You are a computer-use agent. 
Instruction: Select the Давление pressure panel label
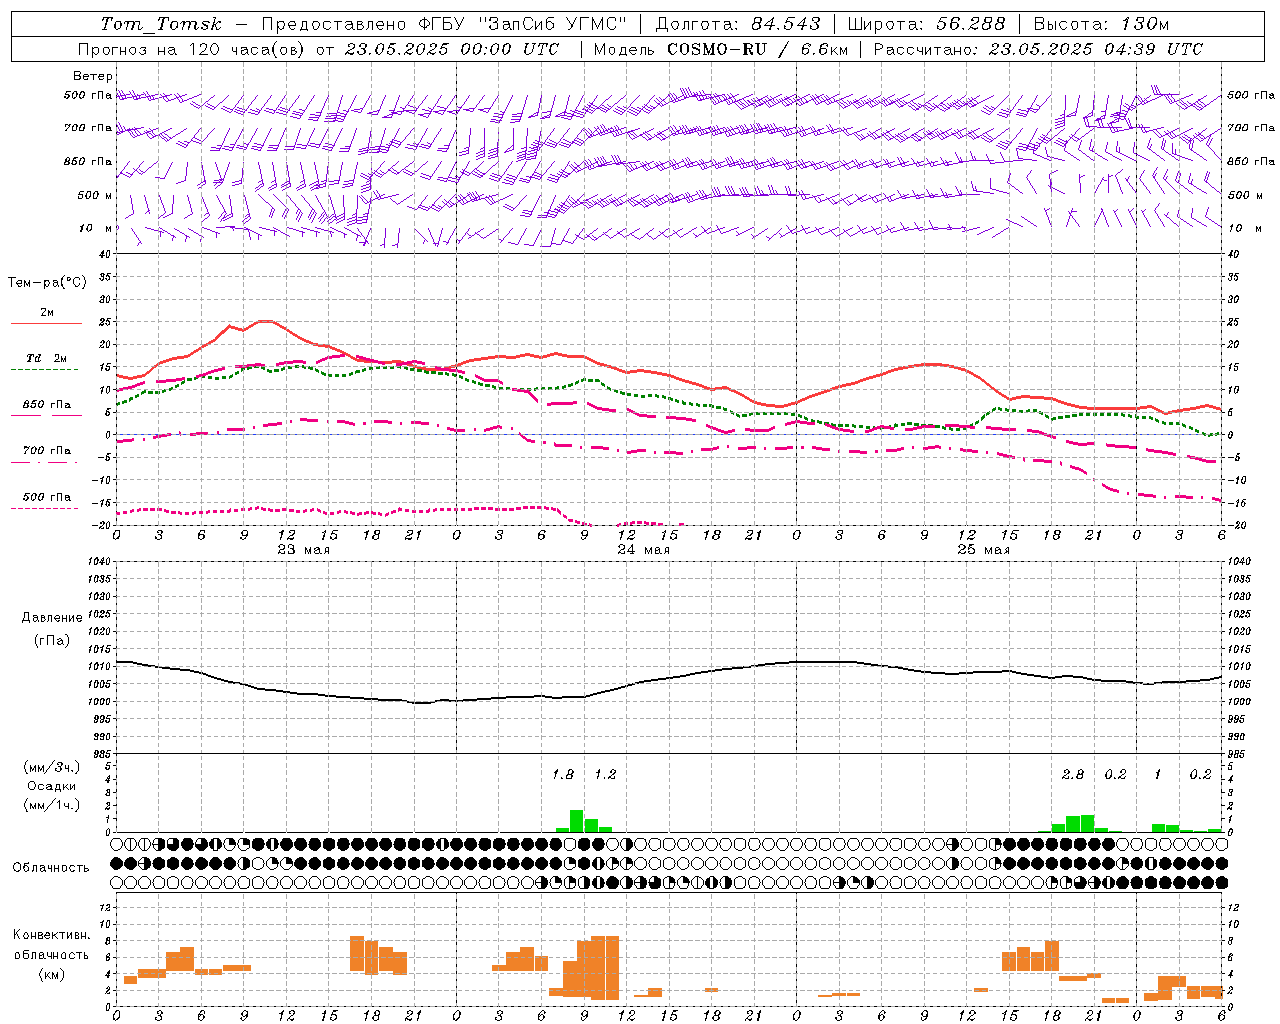[51, 618]
